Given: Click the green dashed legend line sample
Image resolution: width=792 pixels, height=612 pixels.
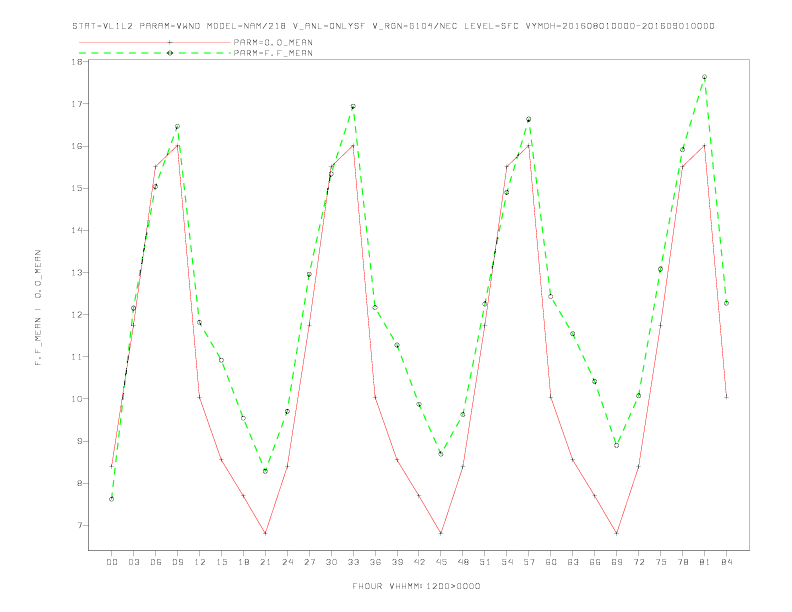Looking at the screenshot, I should tap(155, 53).
